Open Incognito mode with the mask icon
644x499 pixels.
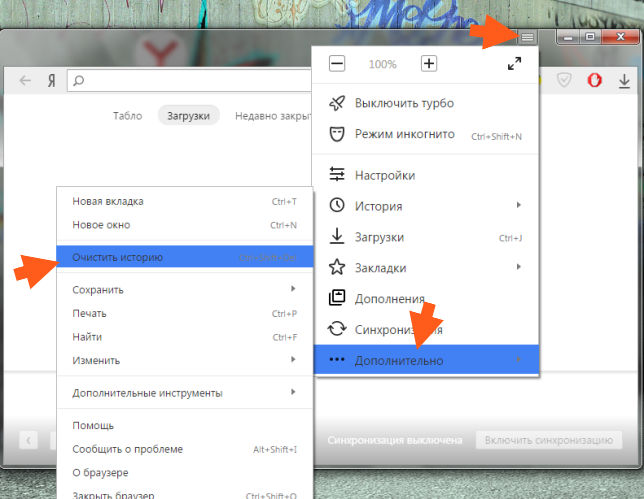coord(404,134)
